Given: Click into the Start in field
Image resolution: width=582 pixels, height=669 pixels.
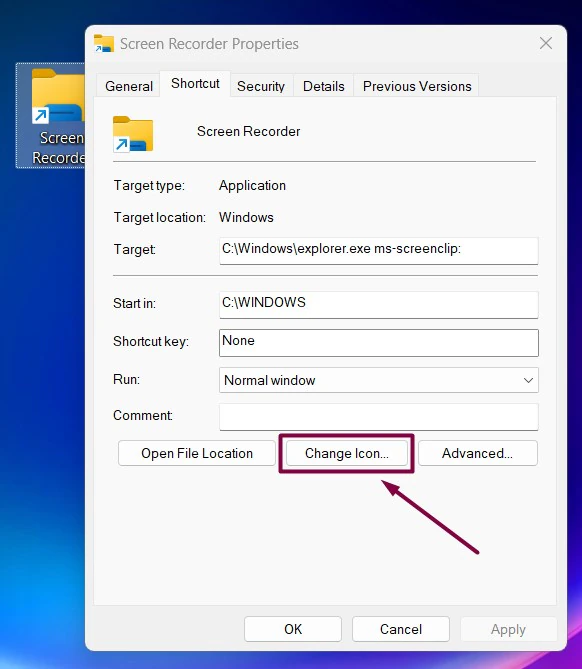Looking at the screenshot, I should (378, 305).
